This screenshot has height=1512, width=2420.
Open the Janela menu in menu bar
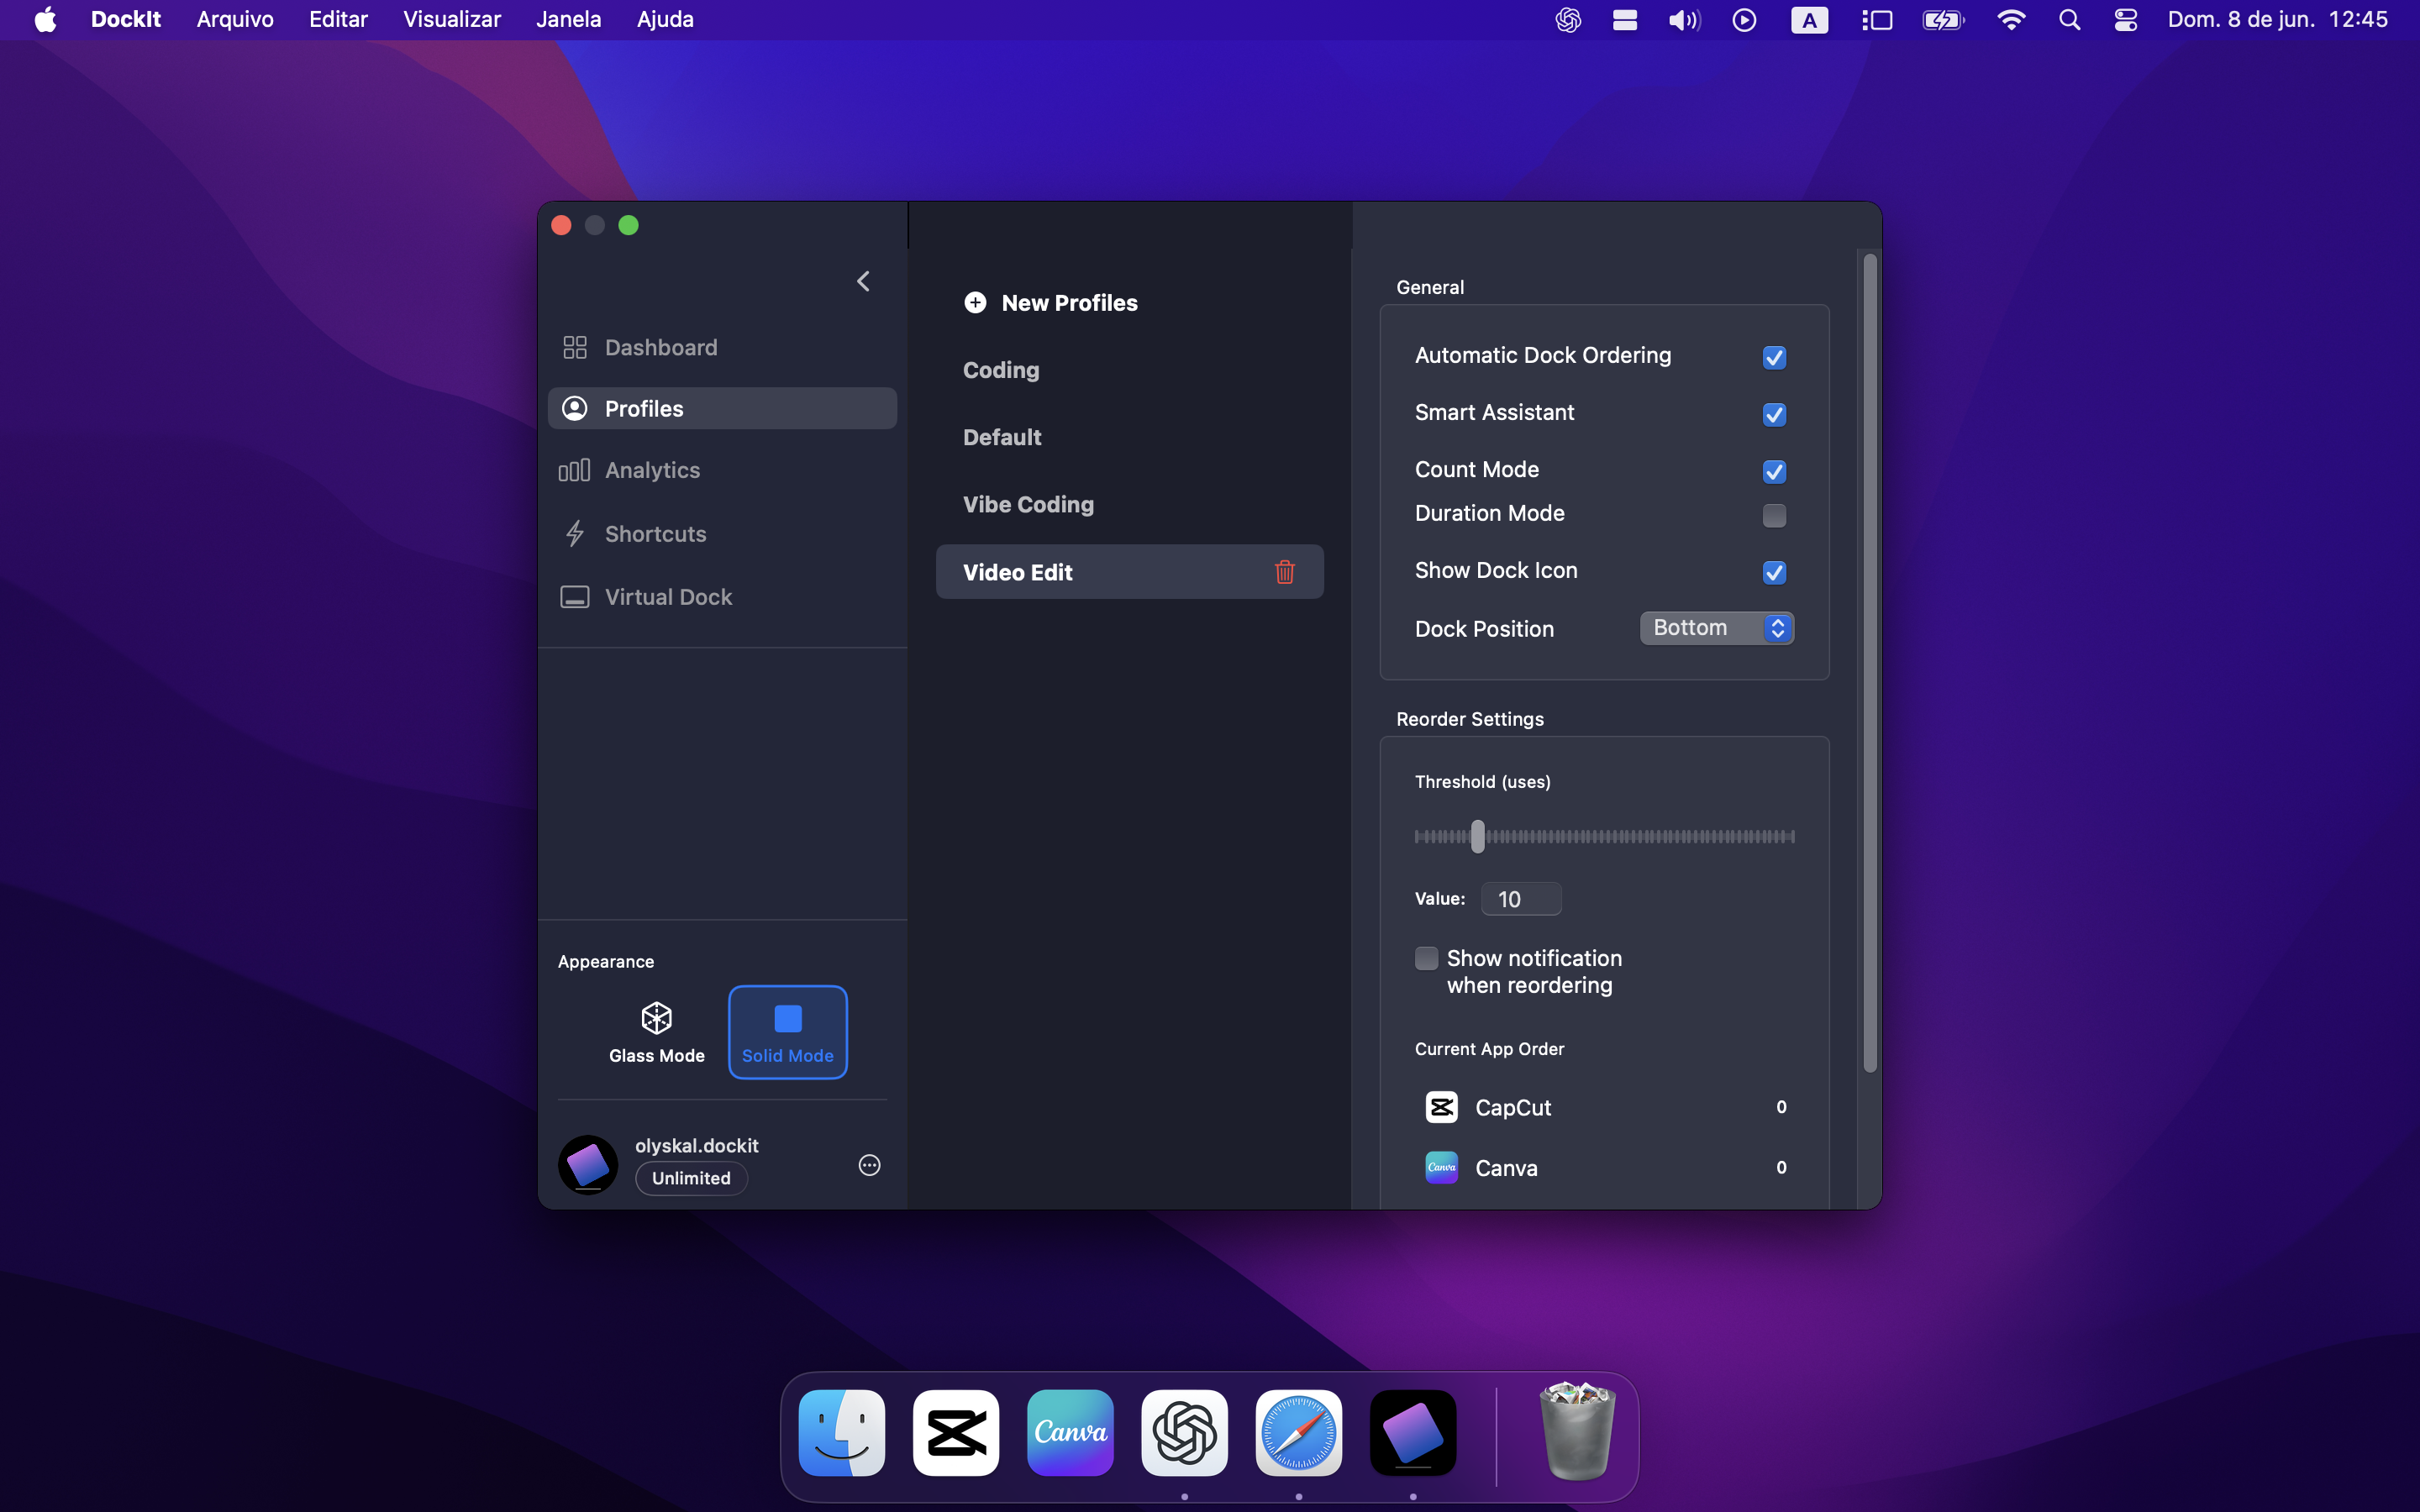(x=568, y=19)
